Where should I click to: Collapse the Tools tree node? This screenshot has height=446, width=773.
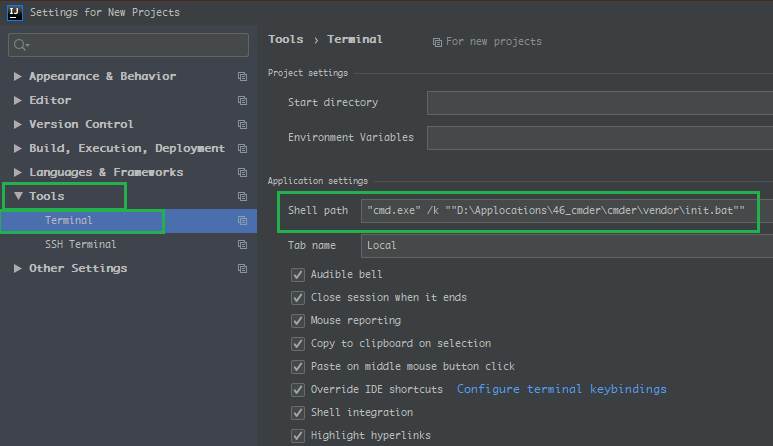tap(18, 196)
